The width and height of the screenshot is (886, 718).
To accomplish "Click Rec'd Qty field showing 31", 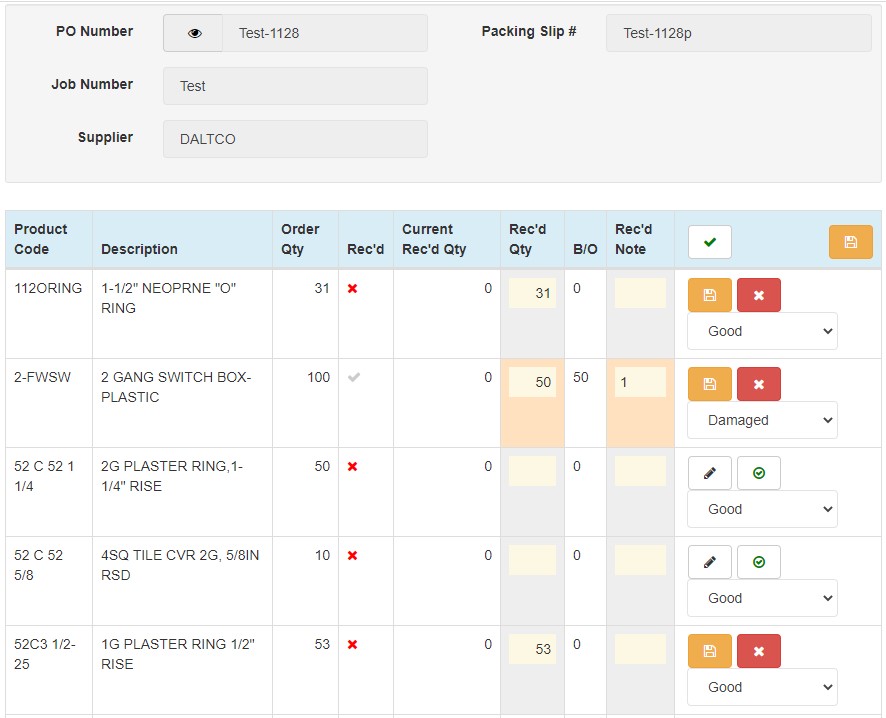I will (532, 293).
